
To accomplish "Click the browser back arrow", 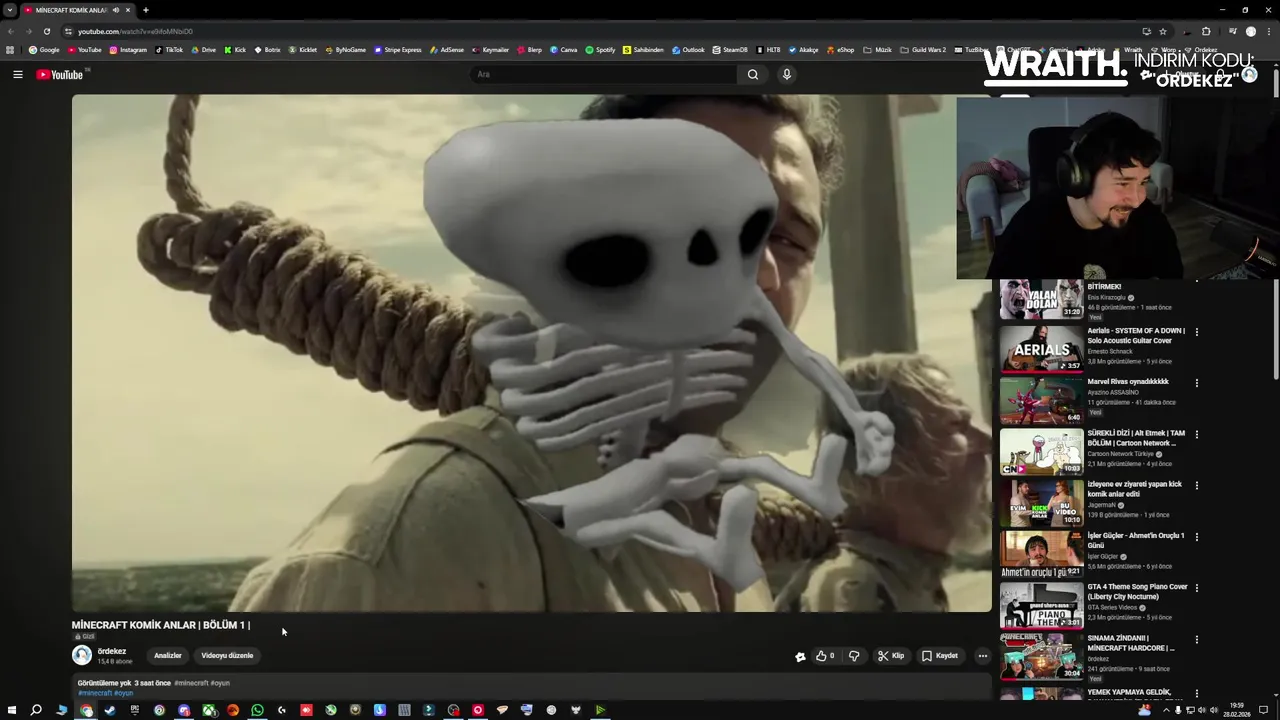I will [10, 31].
